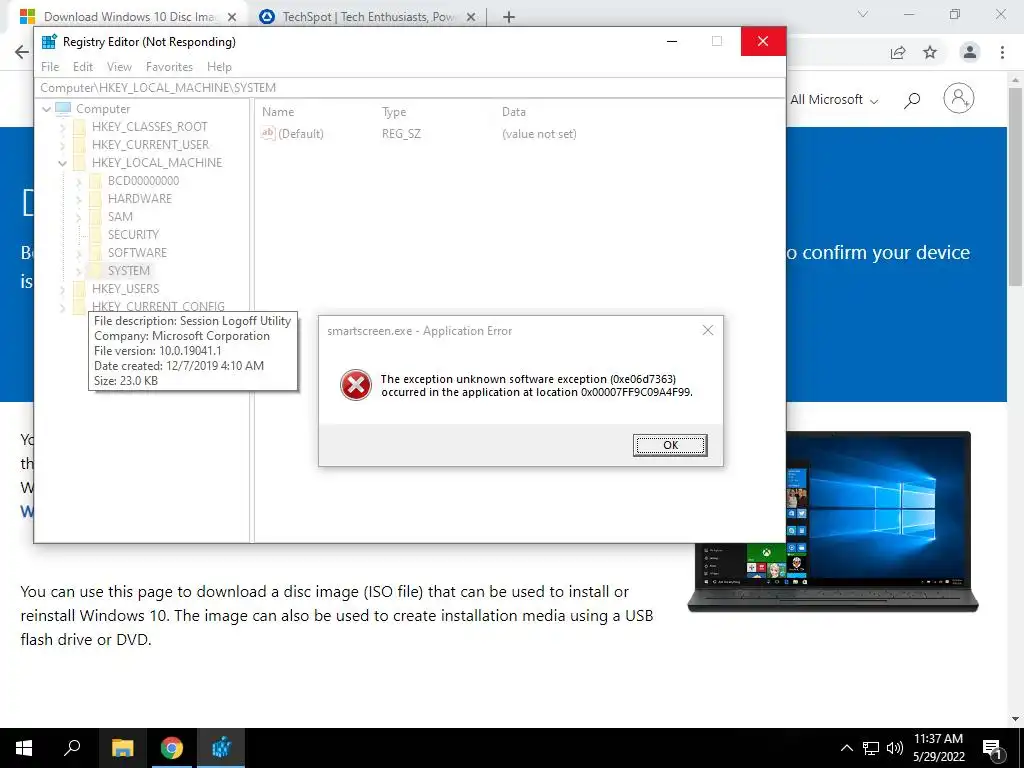Click the red error icon in the dialog
1024x768 pixels.
click(356, 385)
